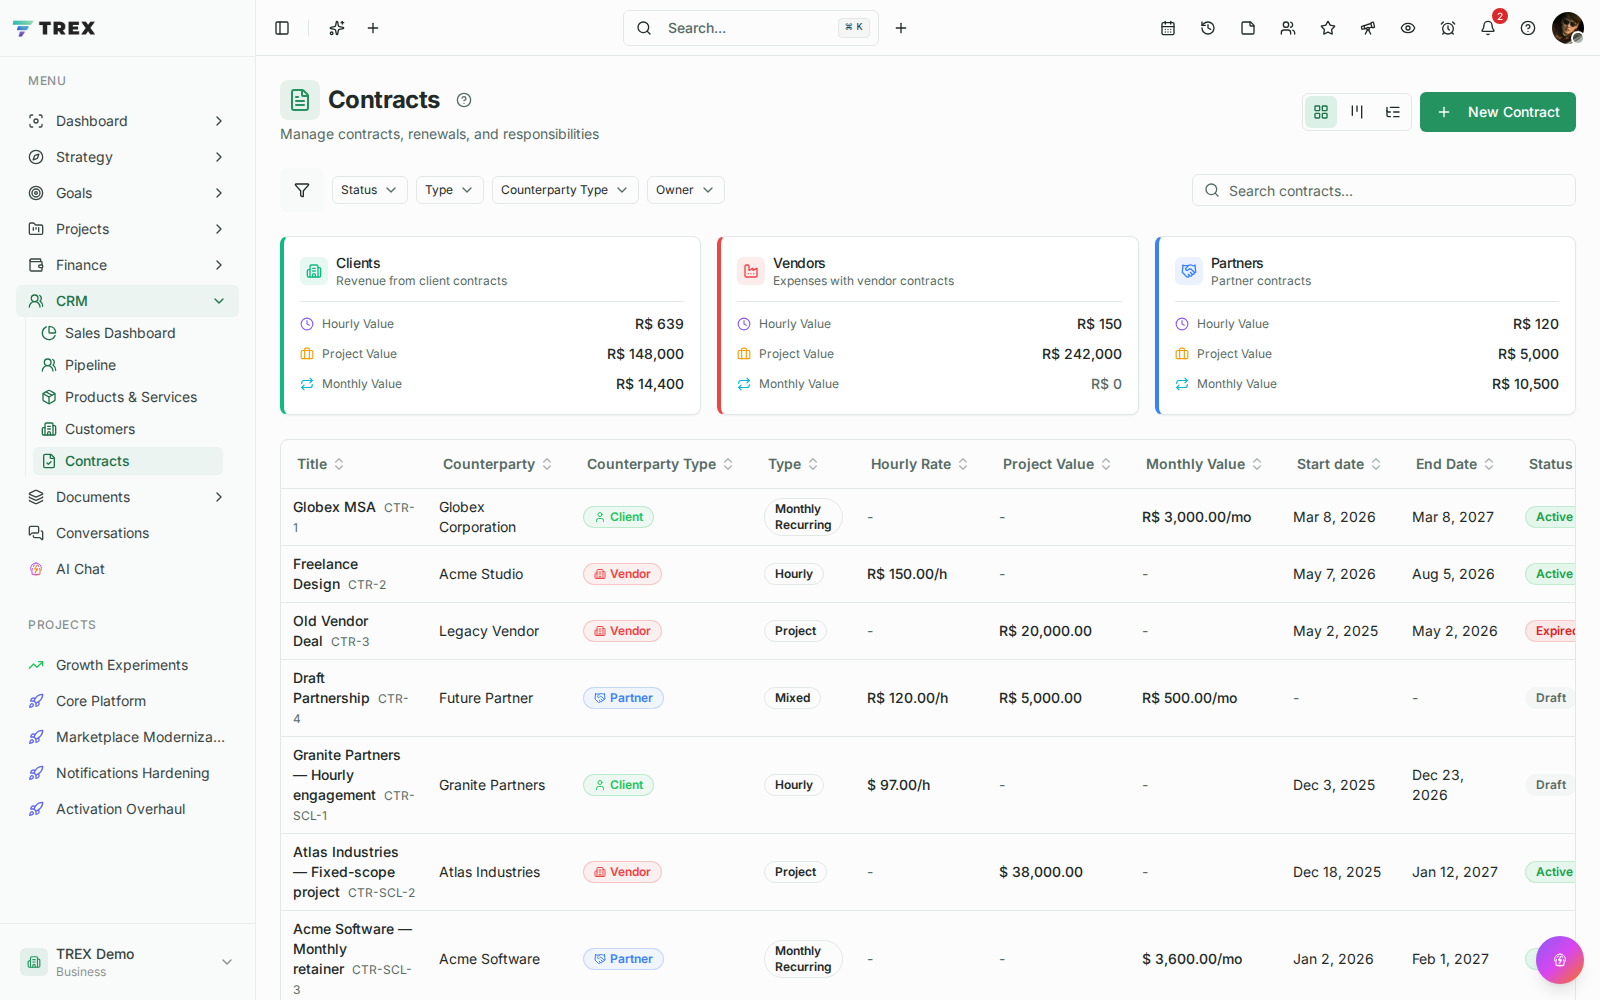The width and height of the screenshot is (1600, 1000).
Task: Sort by Monthly Value column
Action: point(1204,464)
